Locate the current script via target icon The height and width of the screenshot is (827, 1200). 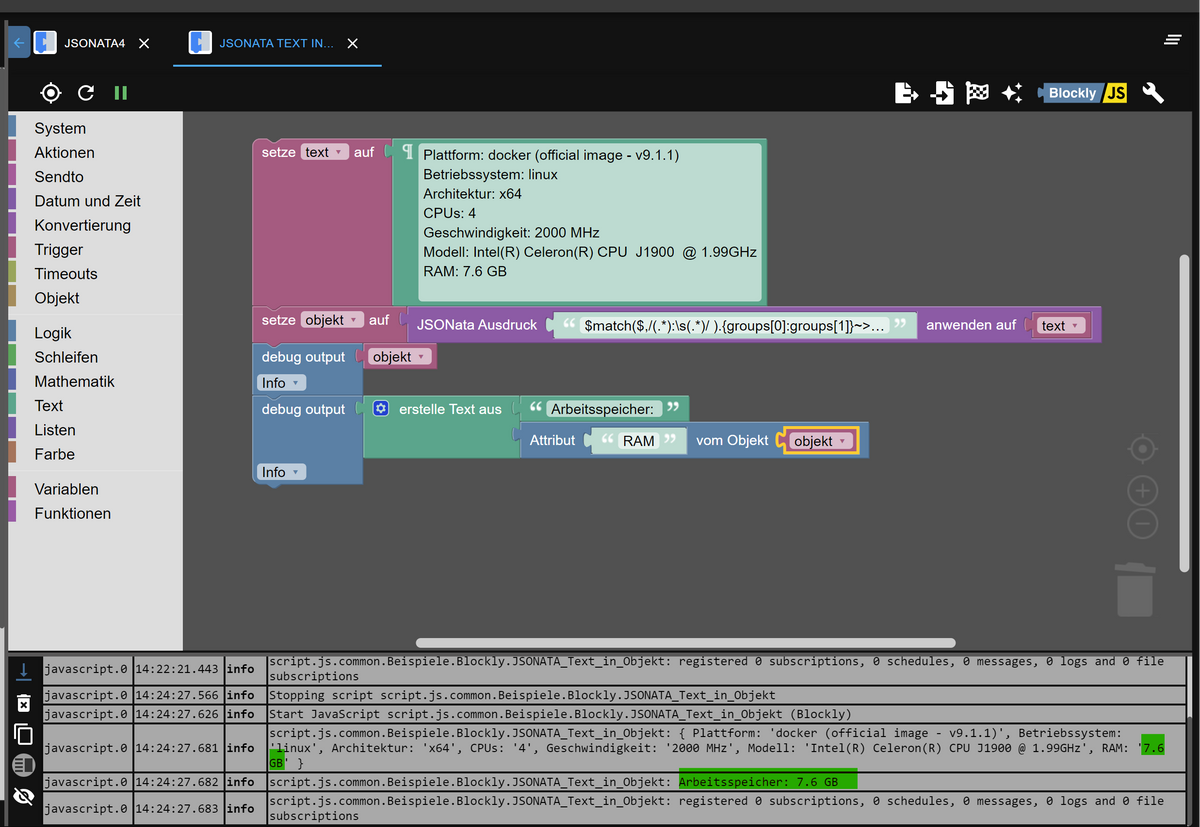point(51,93)
